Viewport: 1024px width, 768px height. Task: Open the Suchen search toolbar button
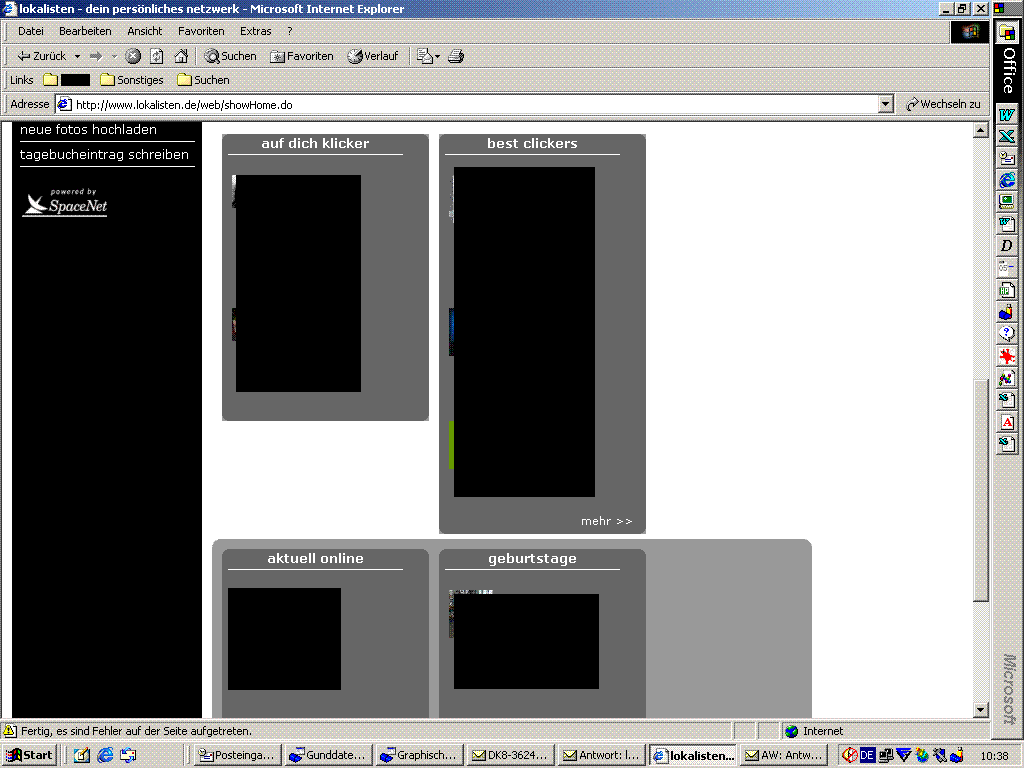tap(230, 56)
